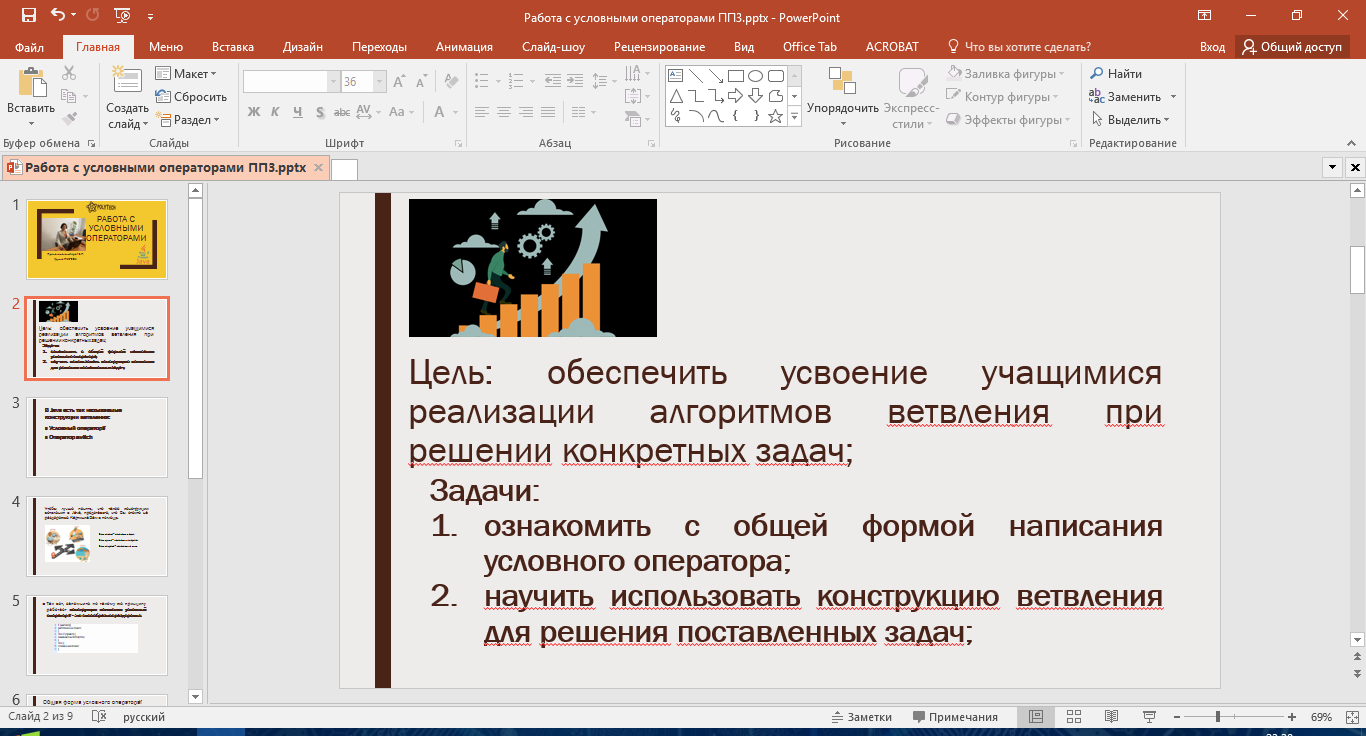Increase font size with the larger A icon

[x=400, y=82]
